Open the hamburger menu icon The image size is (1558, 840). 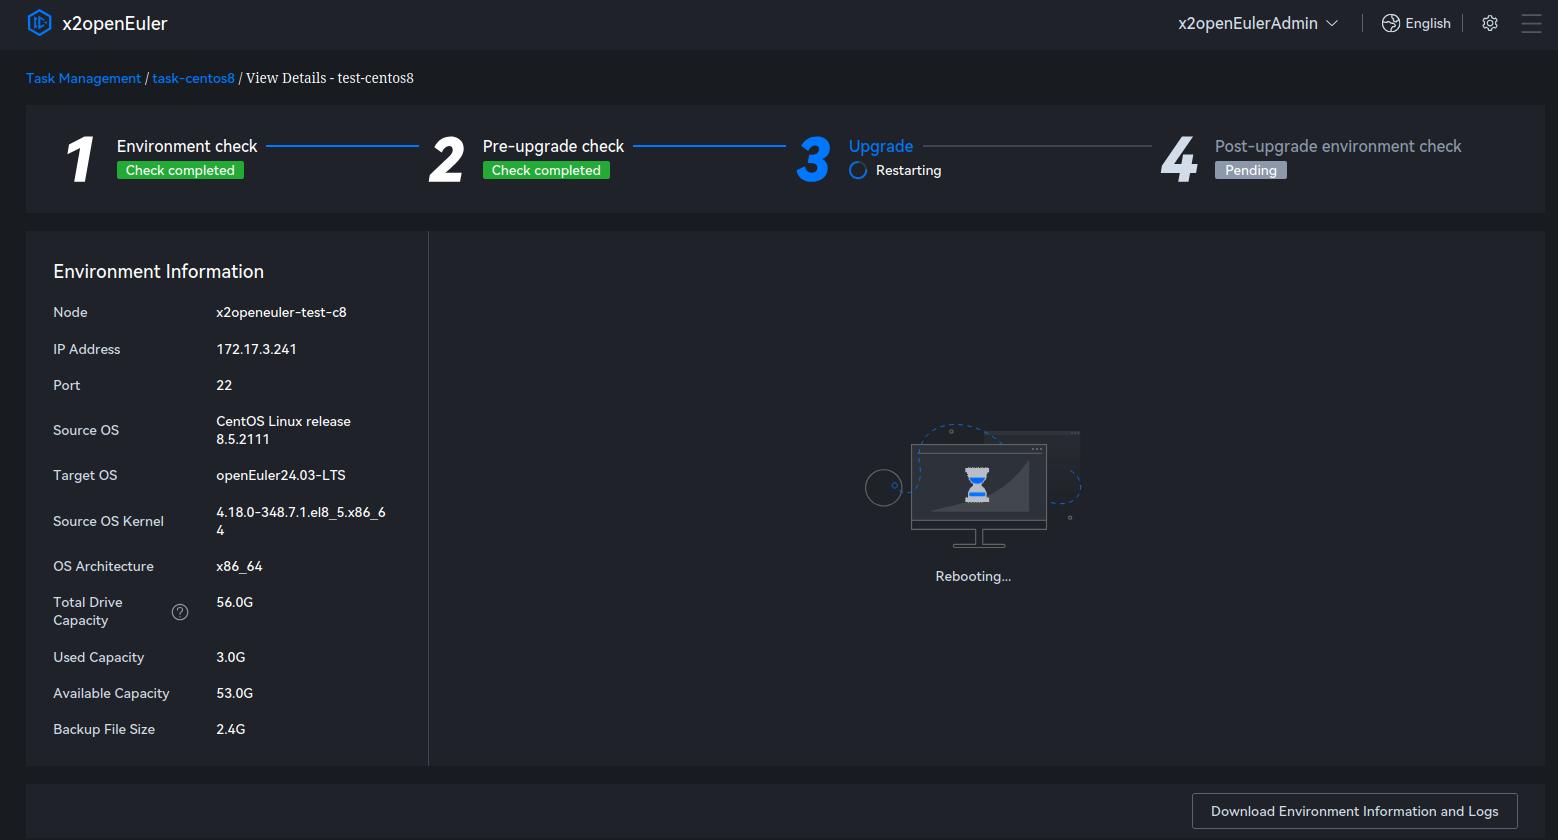(x=1531, y=23)
